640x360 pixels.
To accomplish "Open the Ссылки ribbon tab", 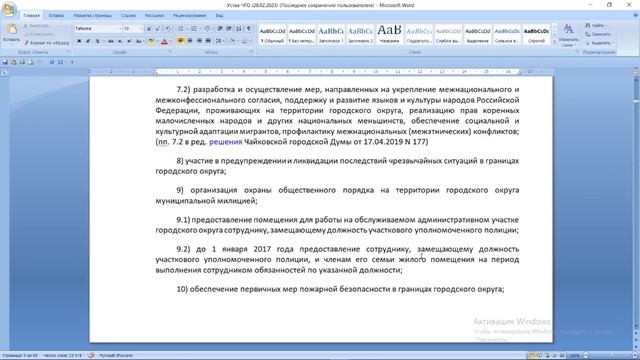I will point(128,16).
